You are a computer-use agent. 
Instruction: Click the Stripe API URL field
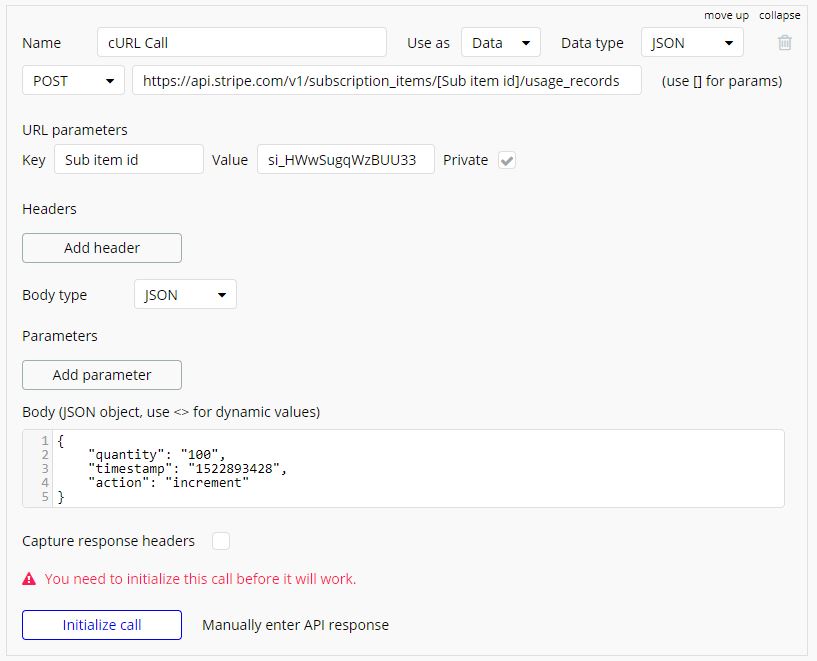coord(387,81)
